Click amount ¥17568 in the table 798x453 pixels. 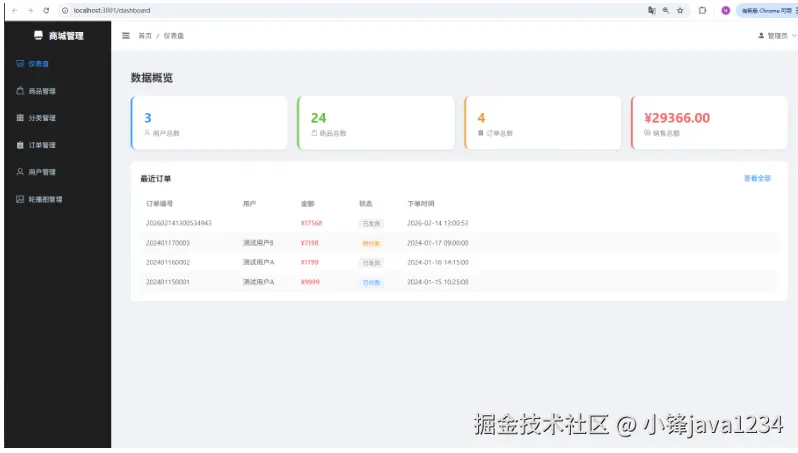311,223
